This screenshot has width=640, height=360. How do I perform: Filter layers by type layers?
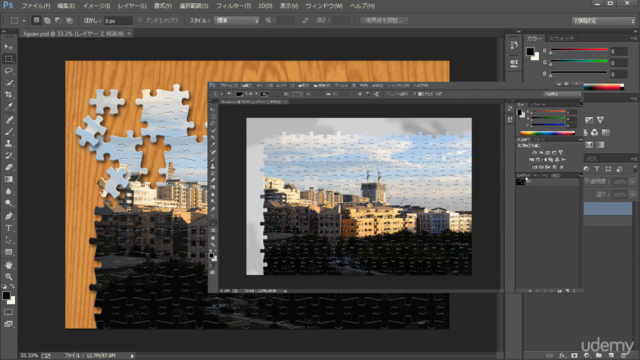[597, 169]
